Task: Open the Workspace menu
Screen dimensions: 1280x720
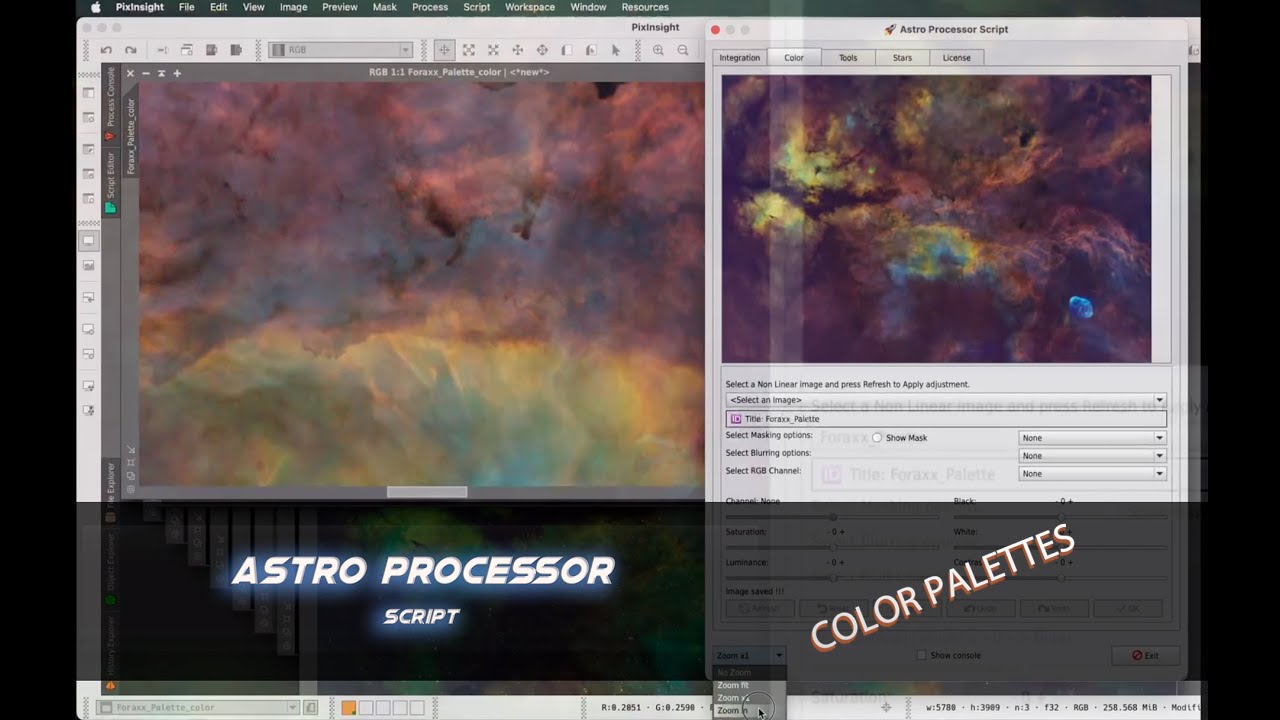Action: coord(530,7)
